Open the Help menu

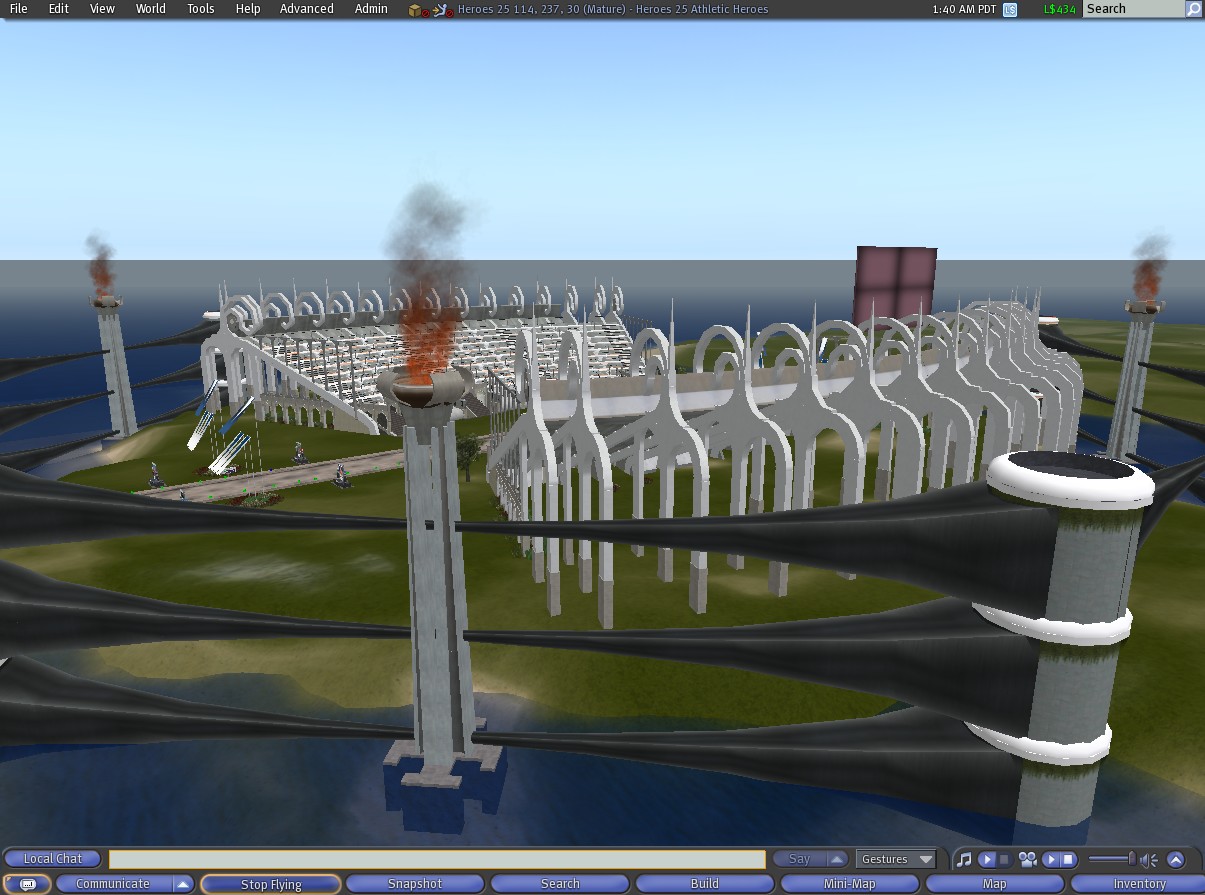tap(248, 9)
